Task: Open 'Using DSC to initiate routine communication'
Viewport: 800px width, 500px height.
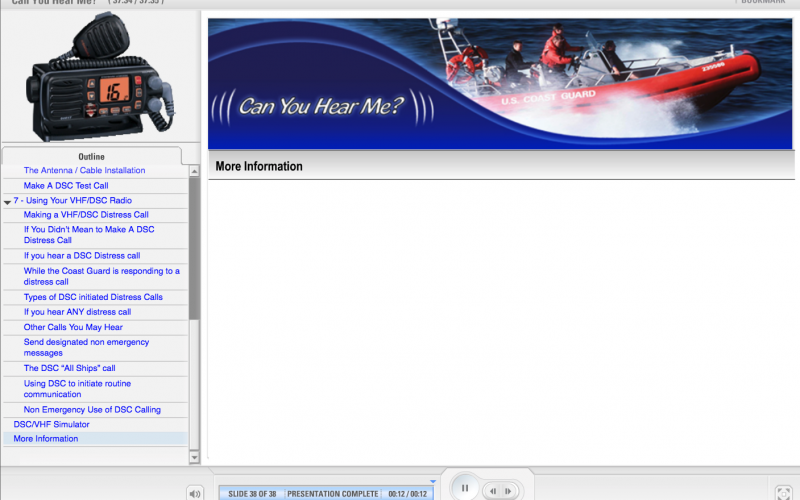Action: 77,389
